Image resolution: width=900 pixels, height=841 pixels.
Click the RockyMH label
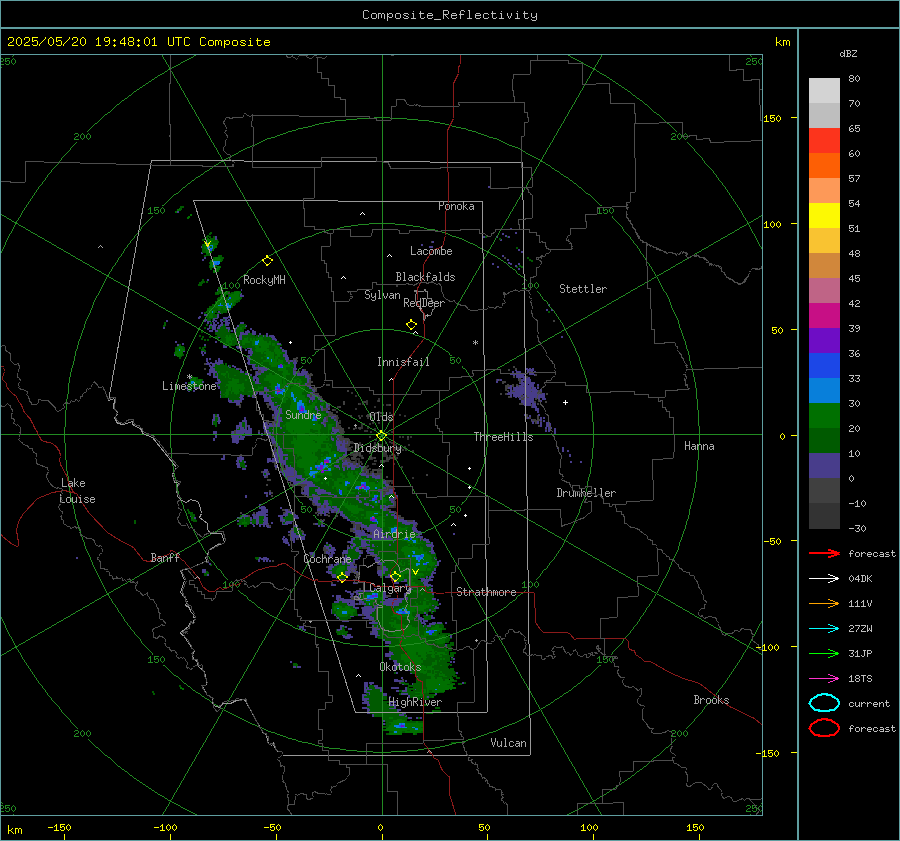click(264, 280)
